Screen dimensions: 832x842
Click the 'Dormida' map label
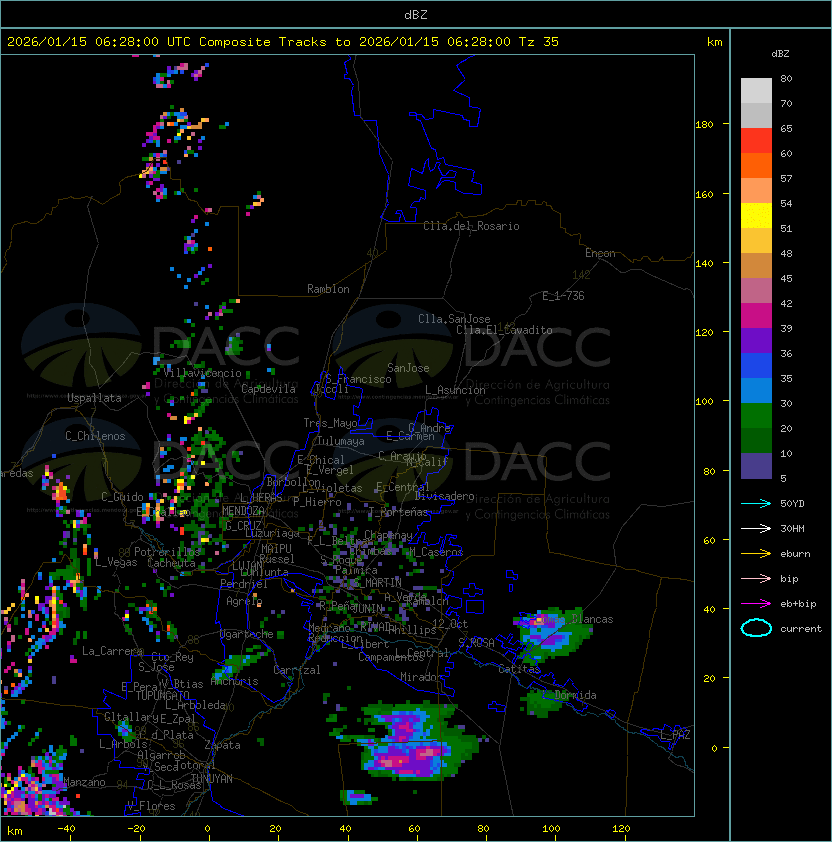(575, 695)
